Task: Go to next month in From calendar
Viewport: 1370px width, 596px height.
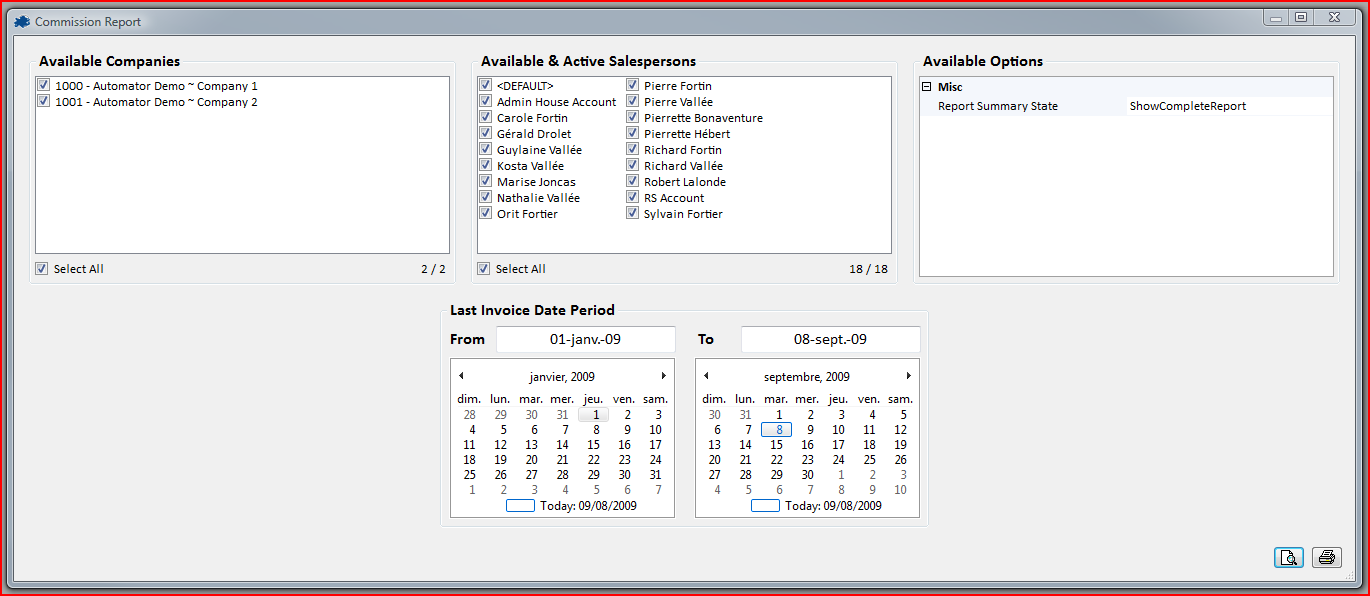Action: pos(664,376)
